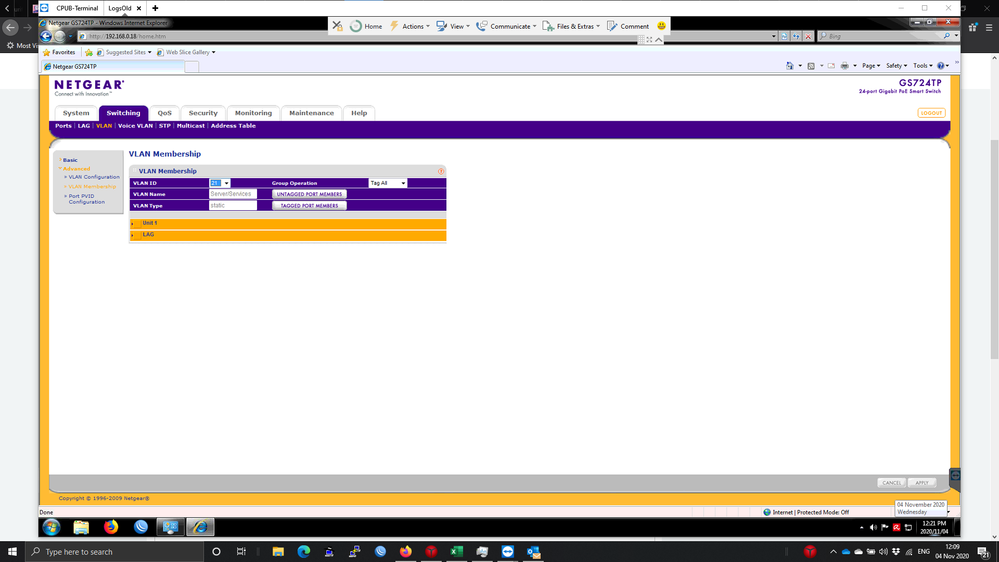Open the STP submenu link
The width and height of the screenshot is (999, 562).
coord(164,126)
